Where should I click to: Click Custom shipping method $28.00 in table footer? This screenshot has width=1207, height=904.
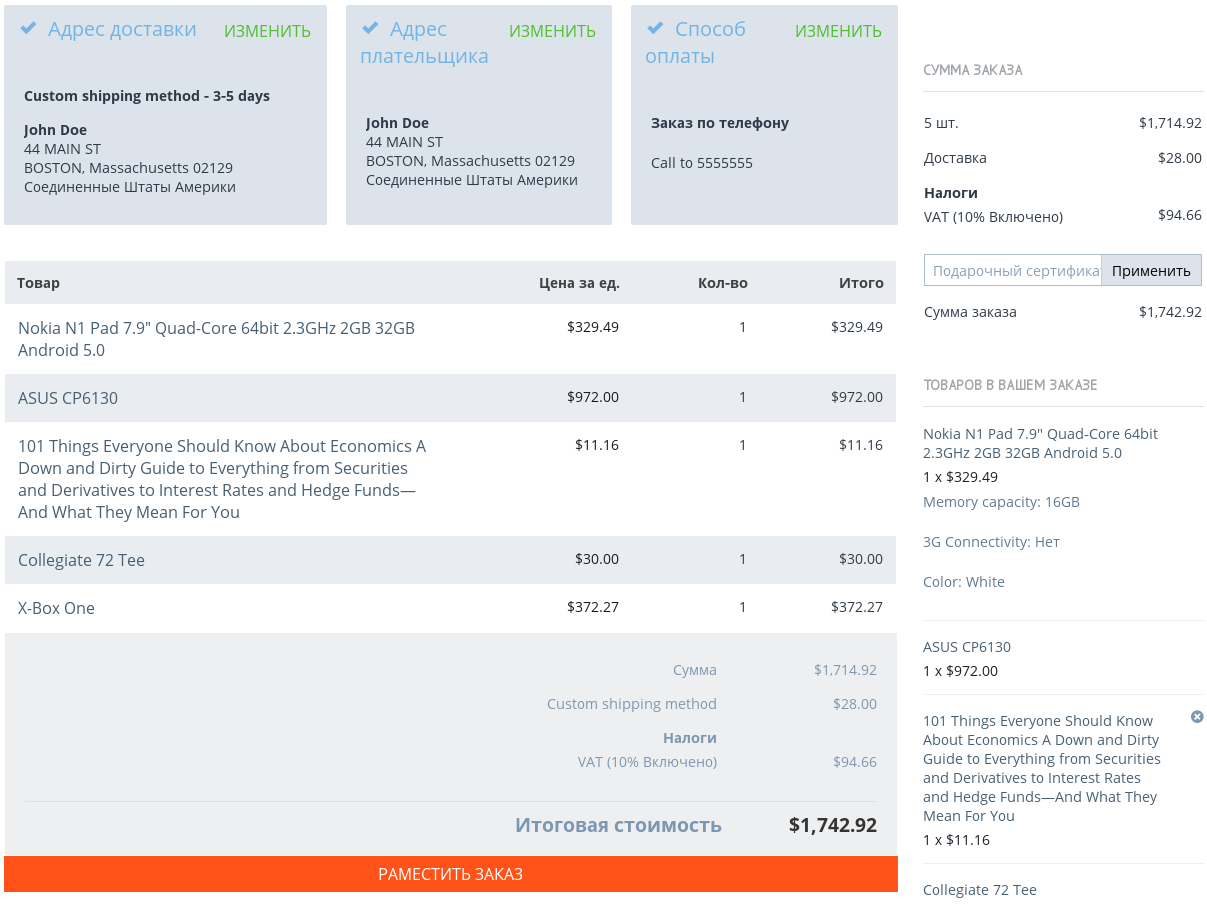click(855, 704)
